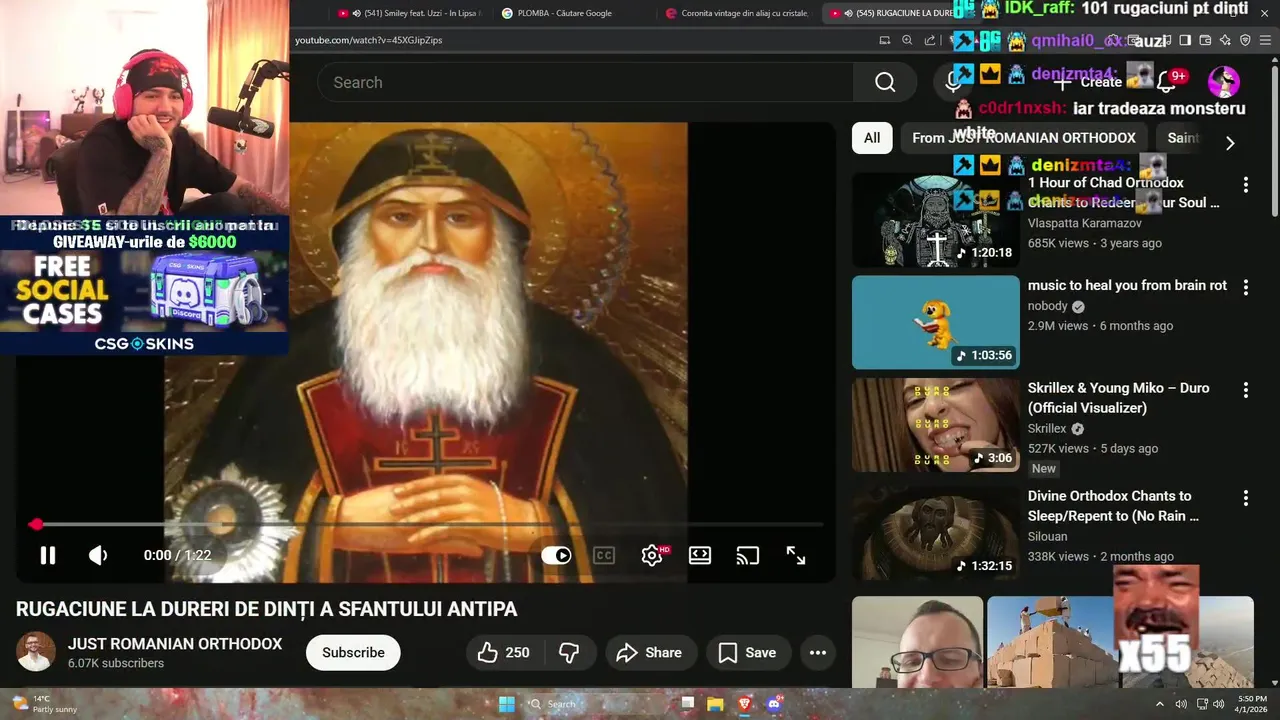Image resolution: width=1280 pixels, height=720 pixels.
Task: Open Skrillex Duro visualizer thumbnail
Action: tap(936, 425)
